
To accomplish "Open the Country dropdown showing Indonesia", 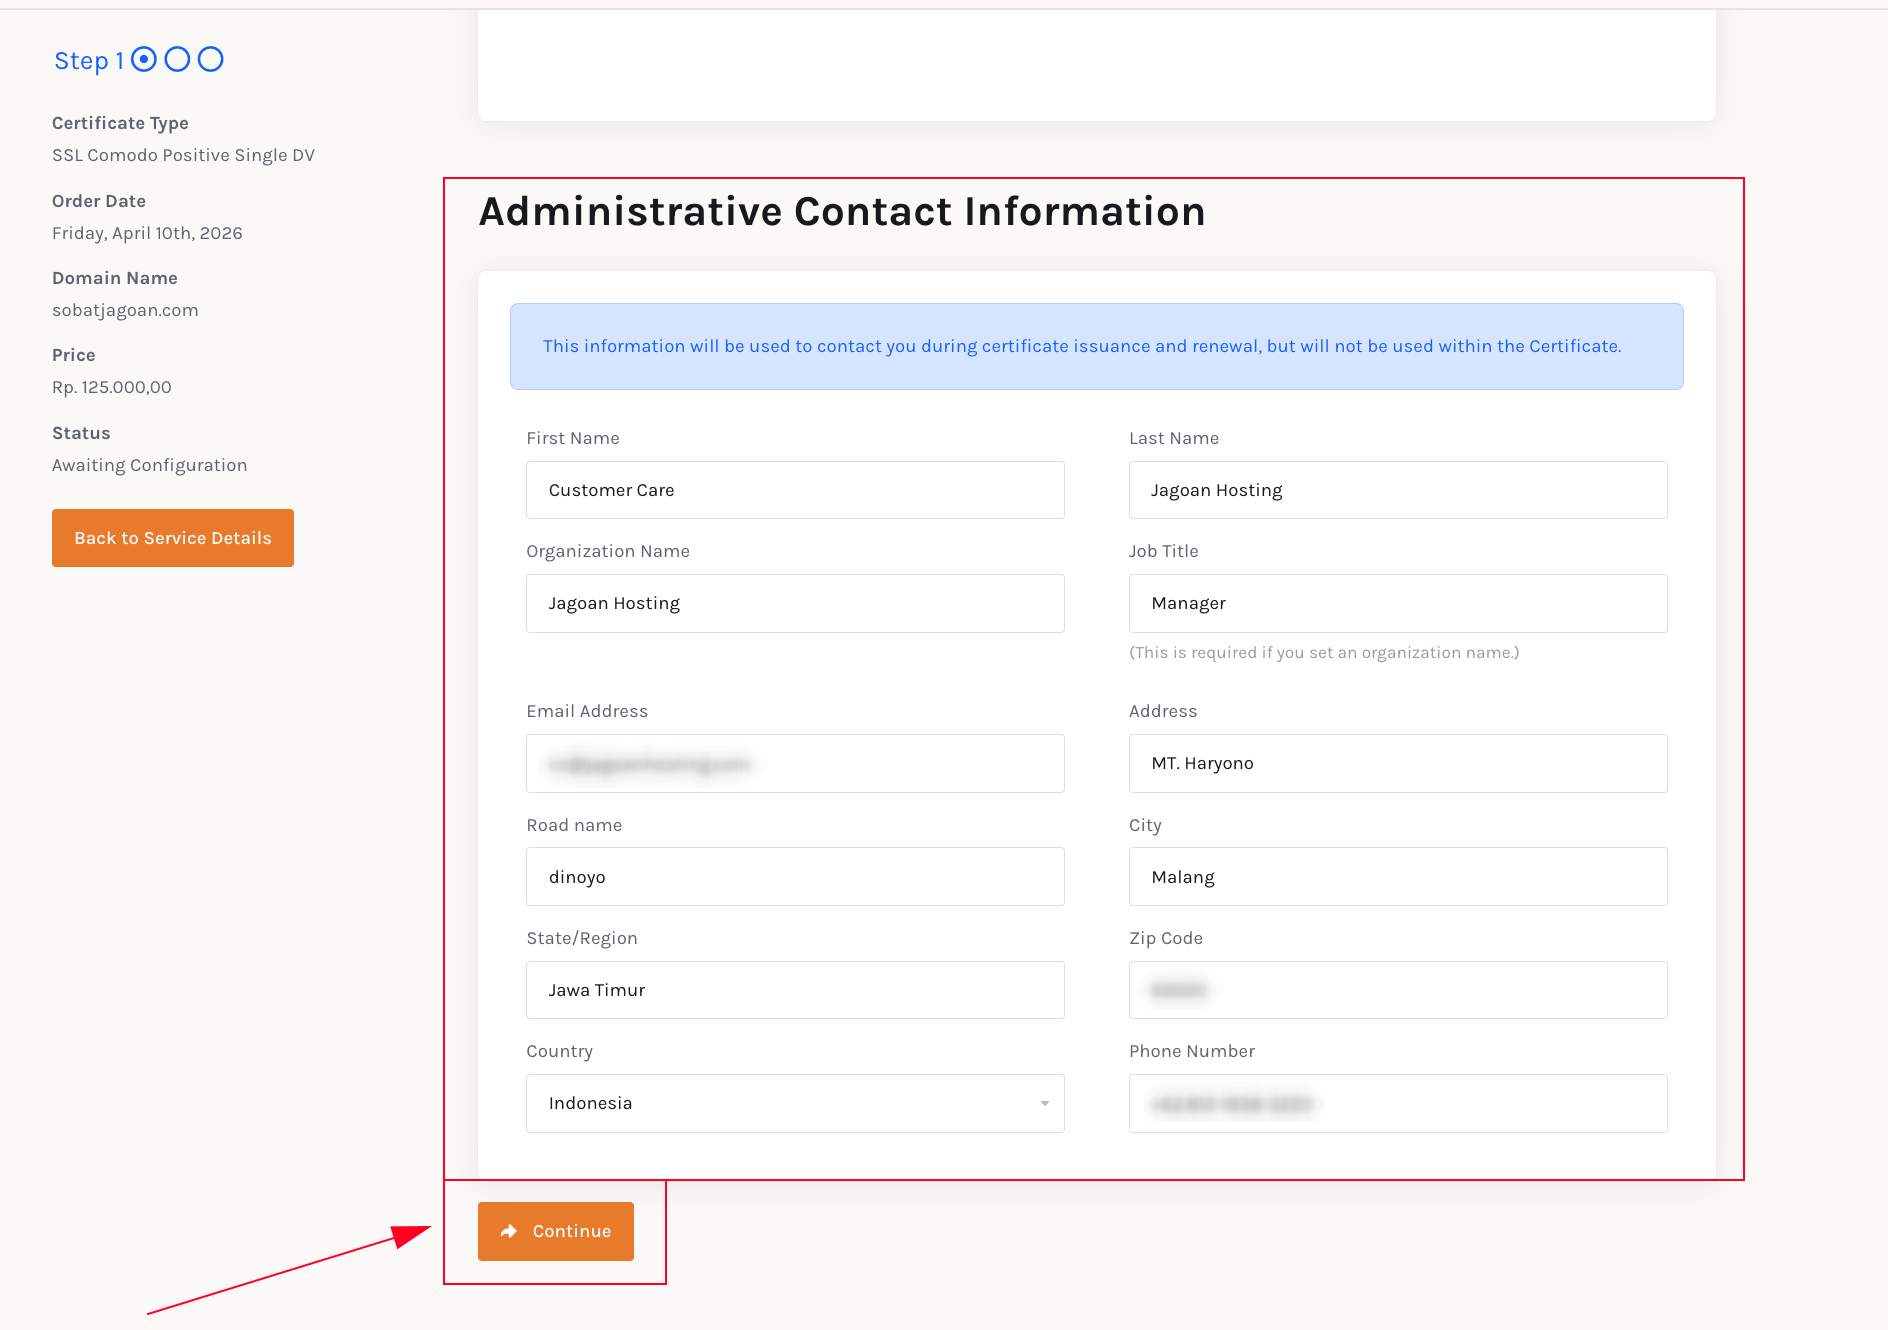I will pyautogui.click(x=794, y=1103).
